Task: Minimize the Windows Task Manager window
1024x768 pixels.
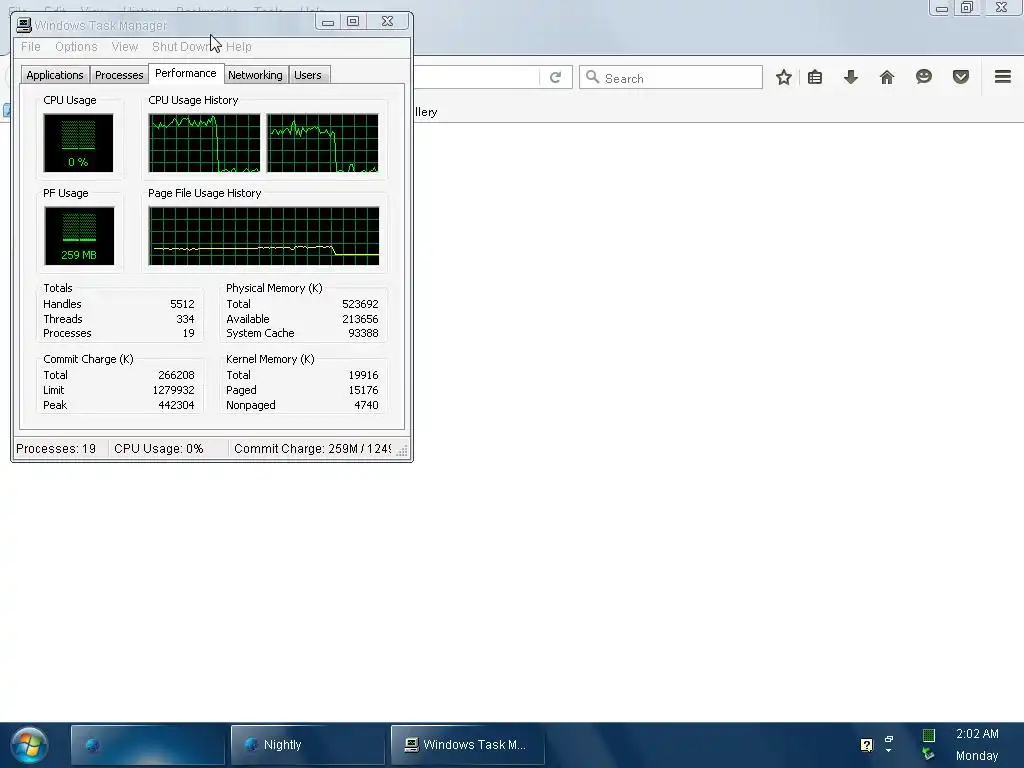Action: click(328, 22)
